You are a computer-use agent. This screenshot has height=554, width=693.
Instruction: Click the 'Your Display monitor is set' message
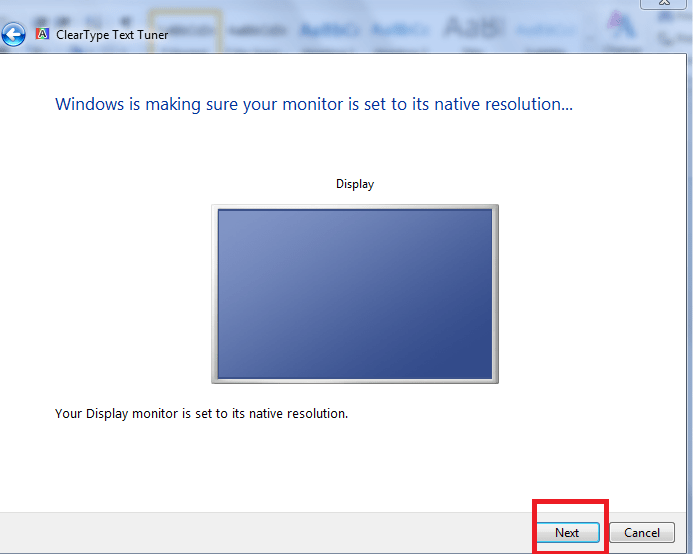[202, 414]
